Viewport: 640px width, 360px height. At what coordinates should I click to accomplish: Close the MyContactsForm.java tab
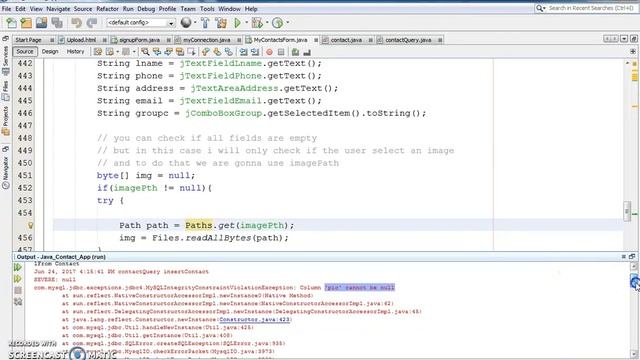coord(316,40)
